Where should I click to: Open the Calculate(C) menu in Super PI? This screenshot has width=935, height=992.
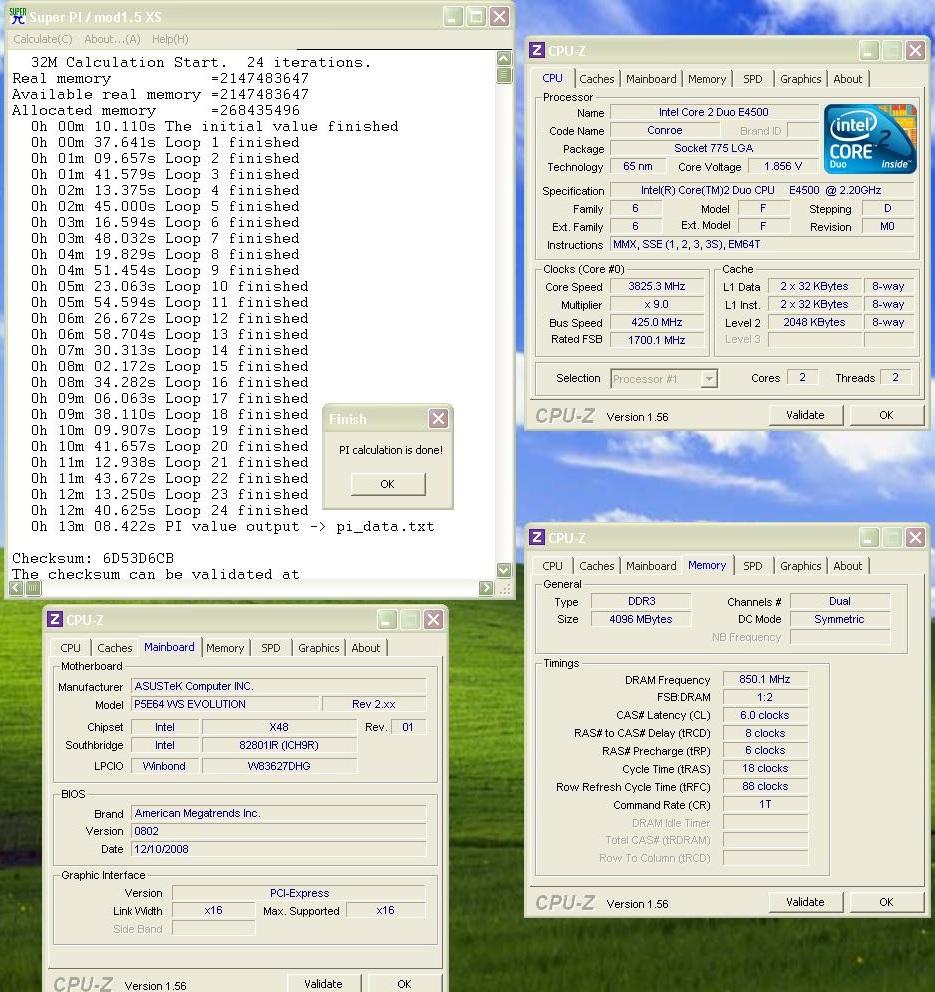pos(42,39)
